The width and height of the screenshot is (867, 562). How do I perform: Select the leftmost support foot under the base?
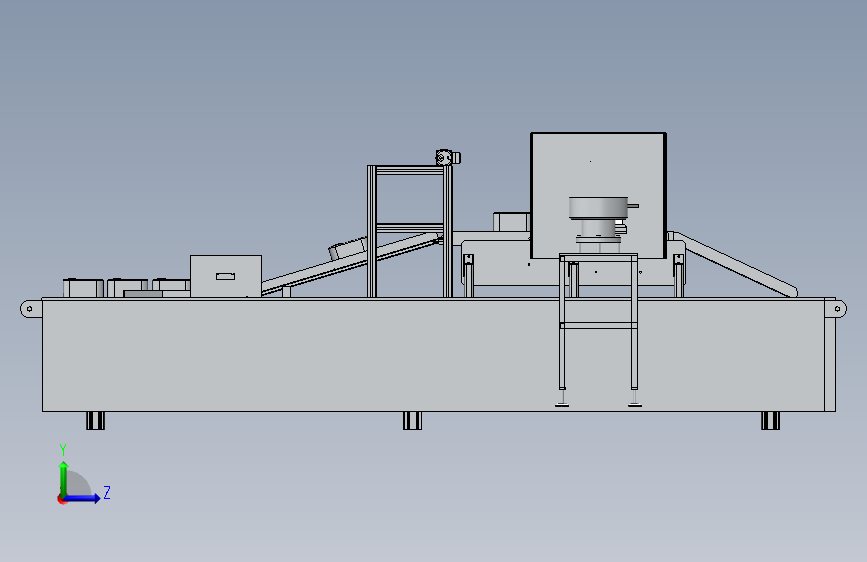tap(96, 420)
